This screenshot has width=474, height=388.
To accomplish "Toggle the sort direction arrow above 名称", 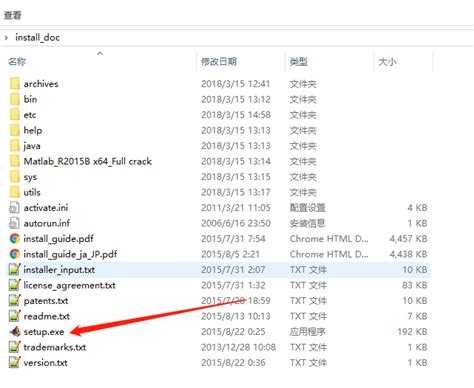I will tap(100, 53).
